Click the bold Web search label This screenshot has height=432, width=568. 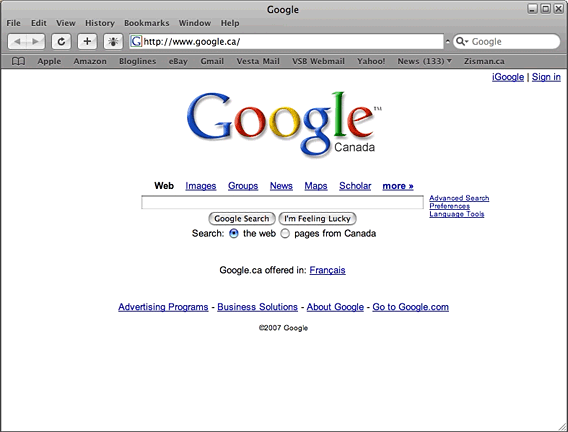164,186
